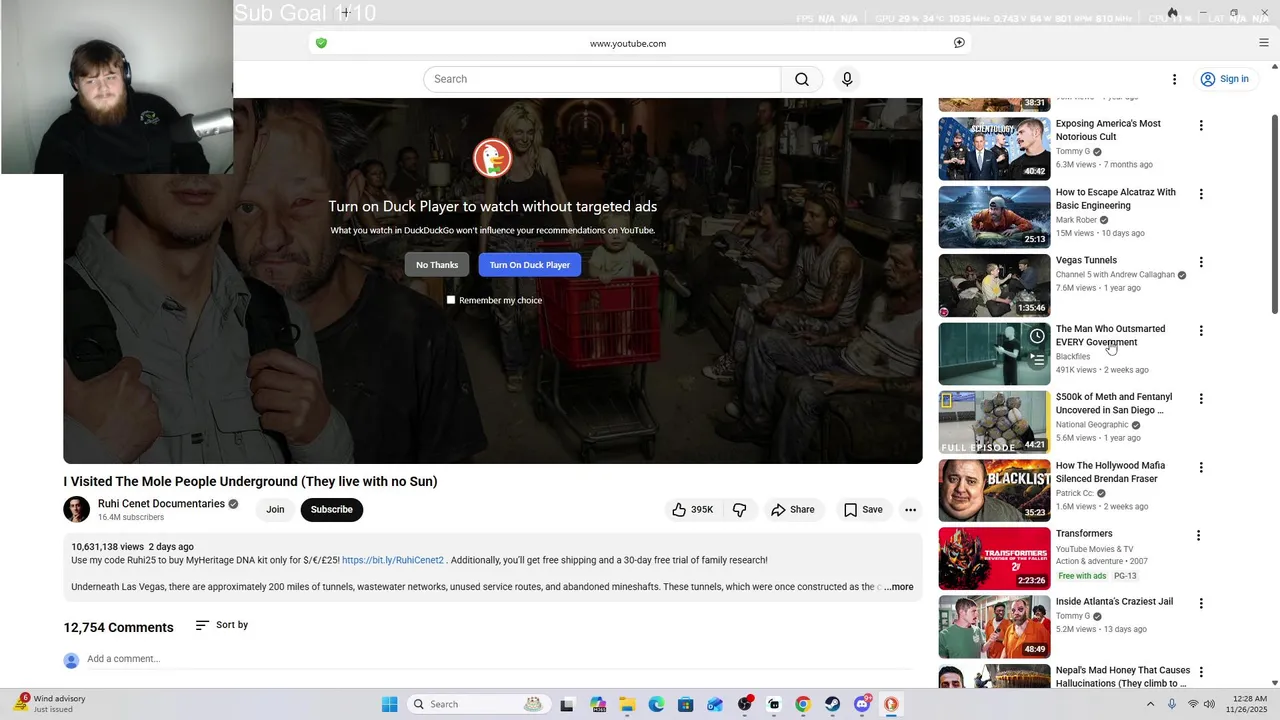Open options for The Man Who Outsmarted video
1280x720 pixels.
[x=1201, y=331]
